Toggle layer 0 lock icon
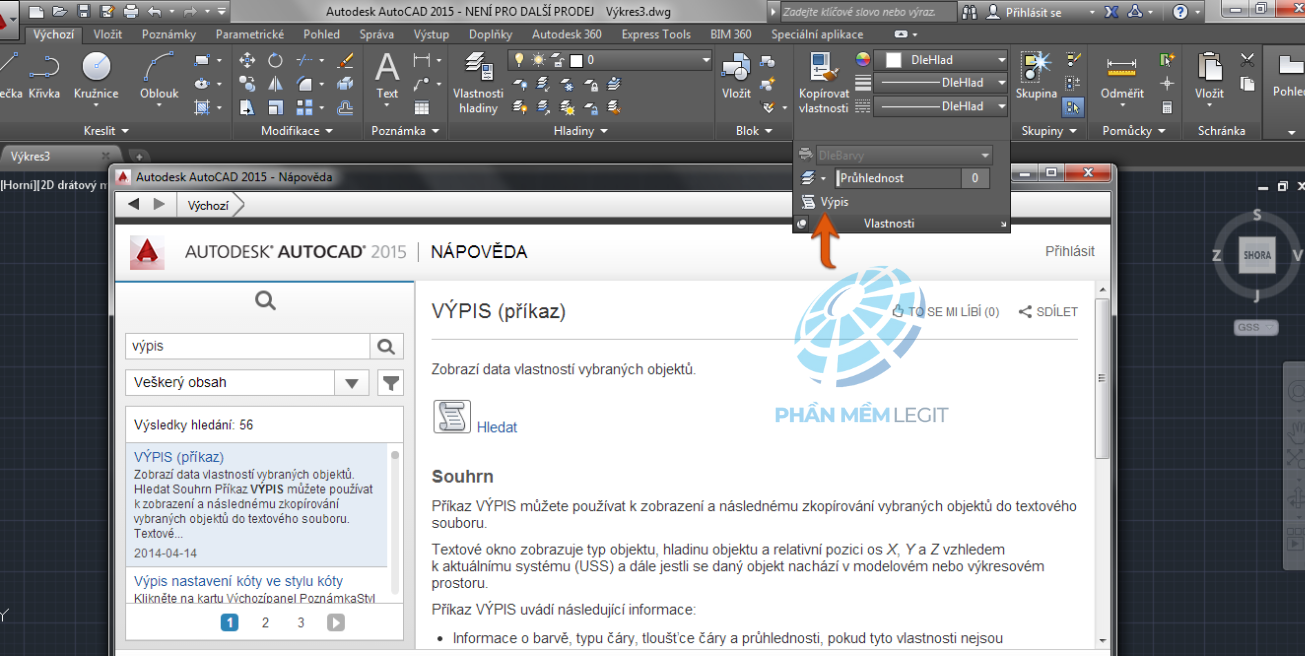 [556, 60]
